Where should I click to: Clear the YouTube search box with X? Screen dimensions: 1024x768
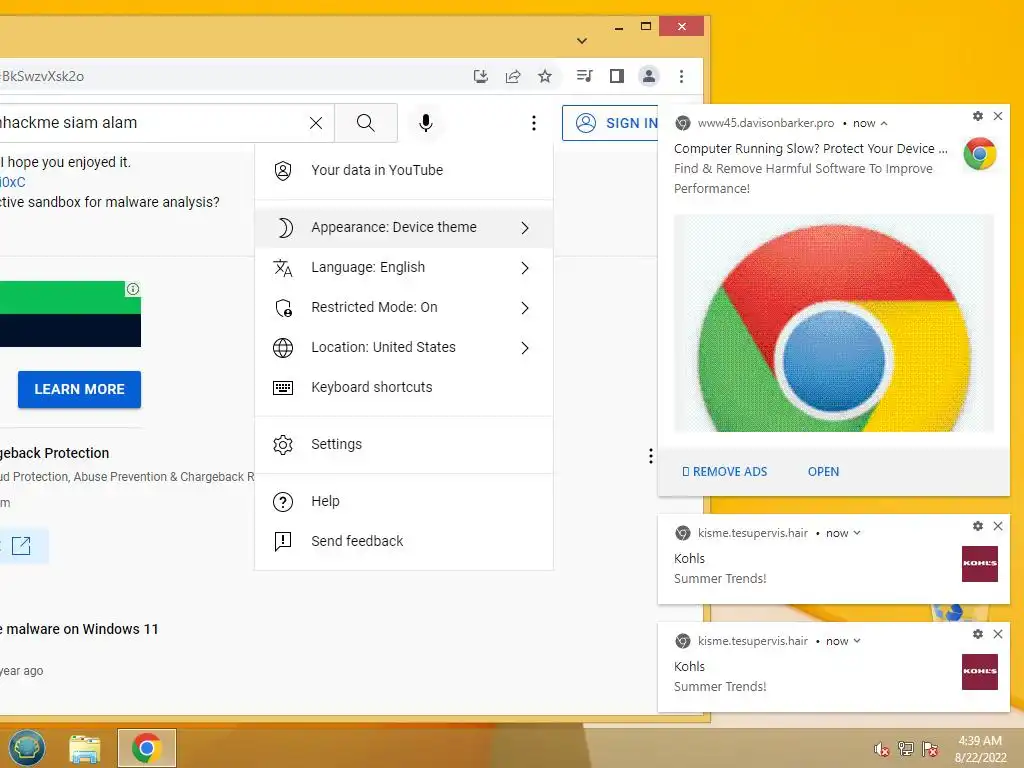(x=316, y=123)
